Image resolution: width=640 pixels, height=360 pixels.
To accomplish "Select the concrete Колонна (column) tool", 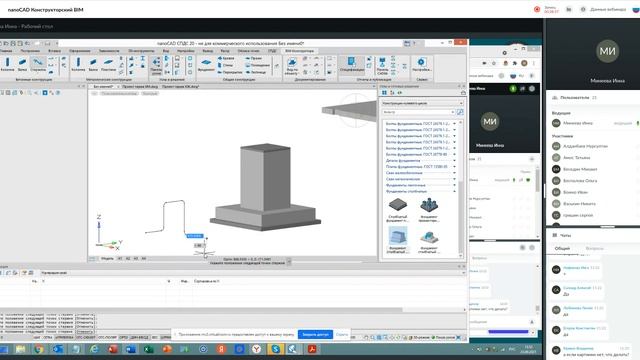I will [7, 64].
